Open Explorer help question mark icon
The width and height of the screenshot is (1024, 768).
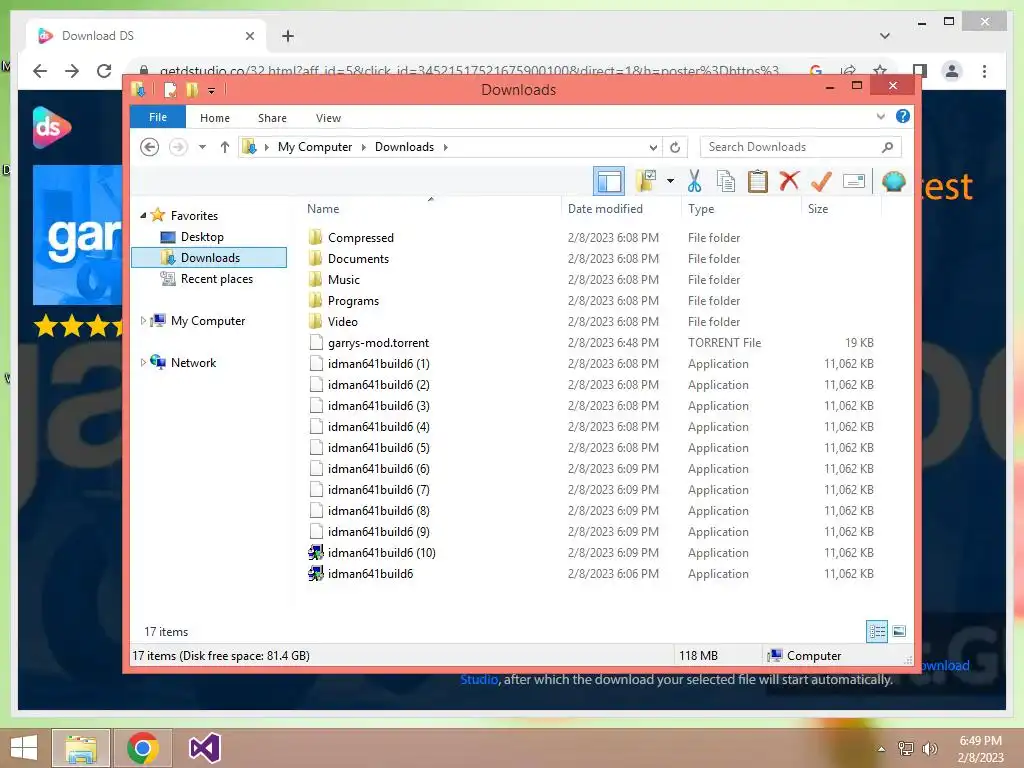(x=903, y=116)
